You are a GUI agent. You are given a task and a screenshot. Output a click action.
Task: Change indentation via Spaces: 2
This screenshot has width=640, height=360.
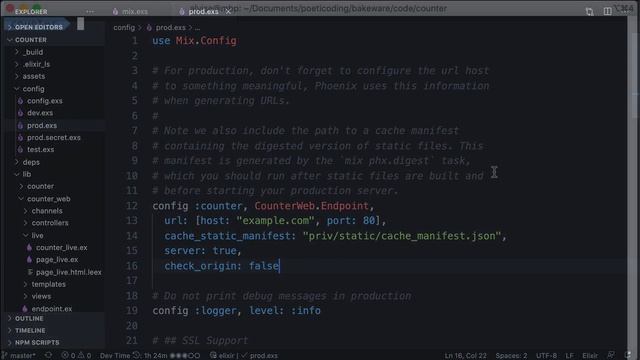[511, 356]
